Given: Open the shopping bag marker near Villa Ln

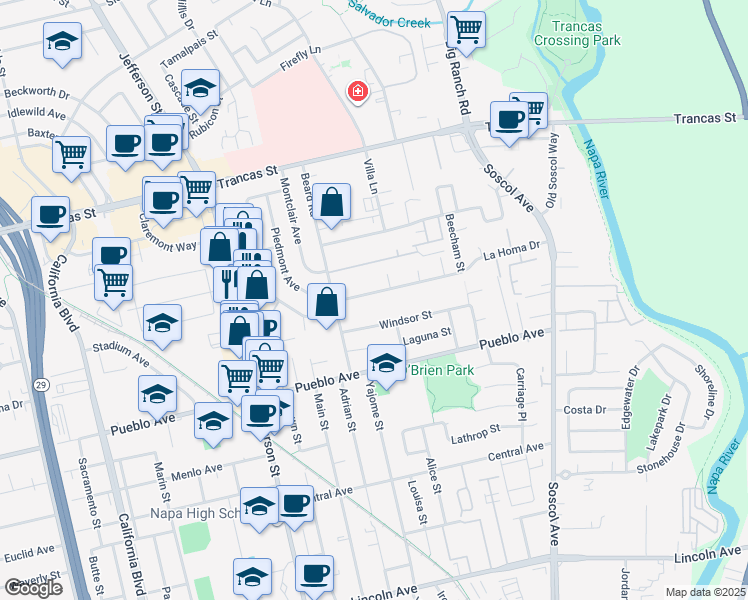Looking at the screenshot, I should pyautogui.click(x=332, y=202).
